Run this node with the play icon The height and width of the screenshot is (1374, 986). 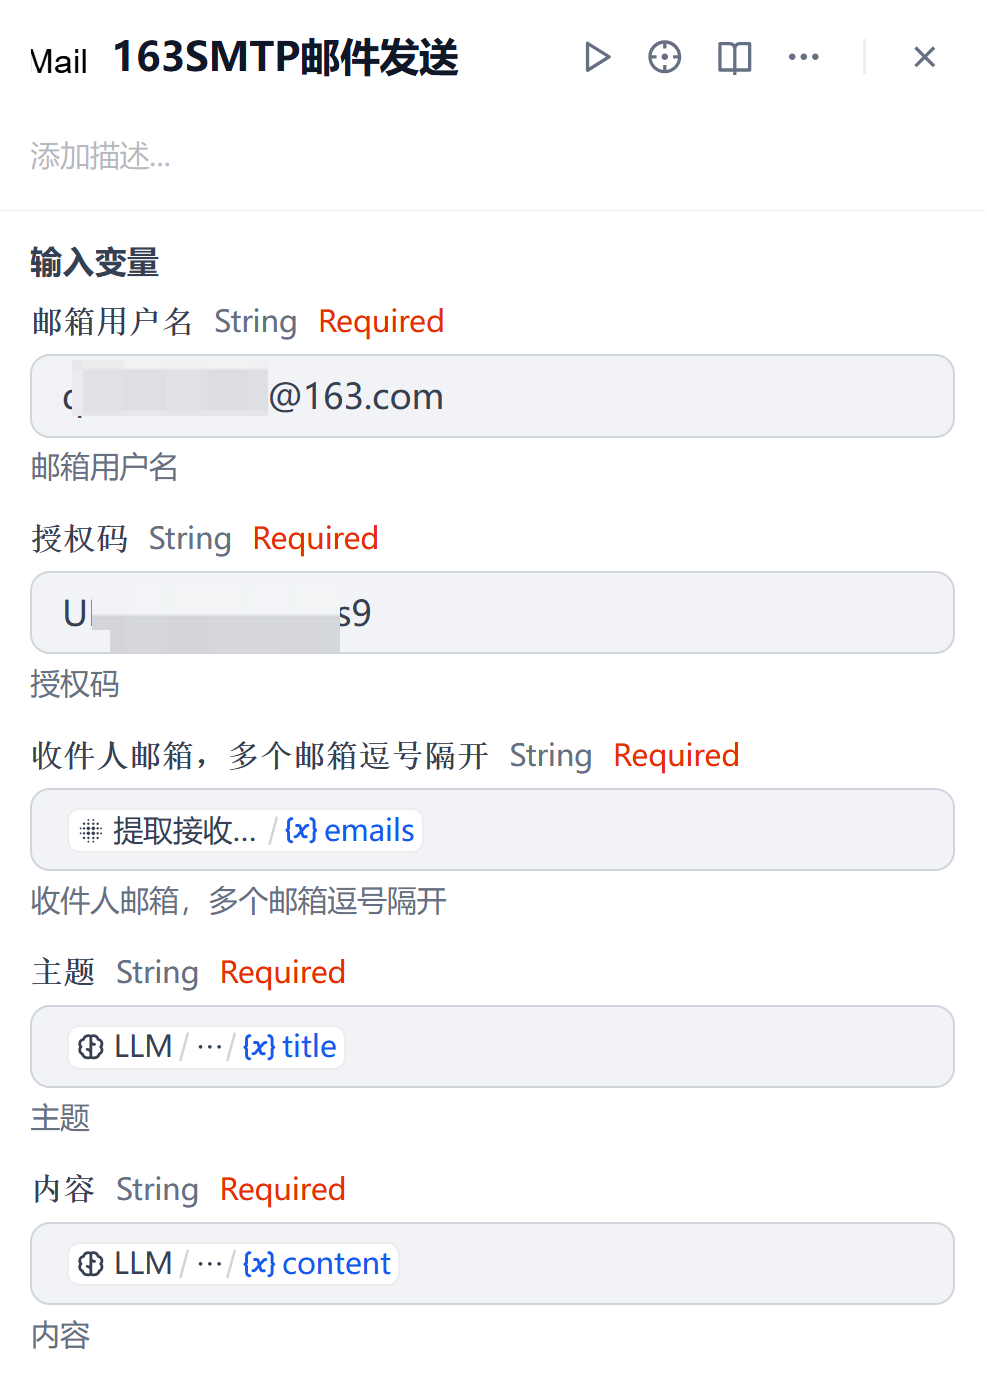tap(597, 57)
